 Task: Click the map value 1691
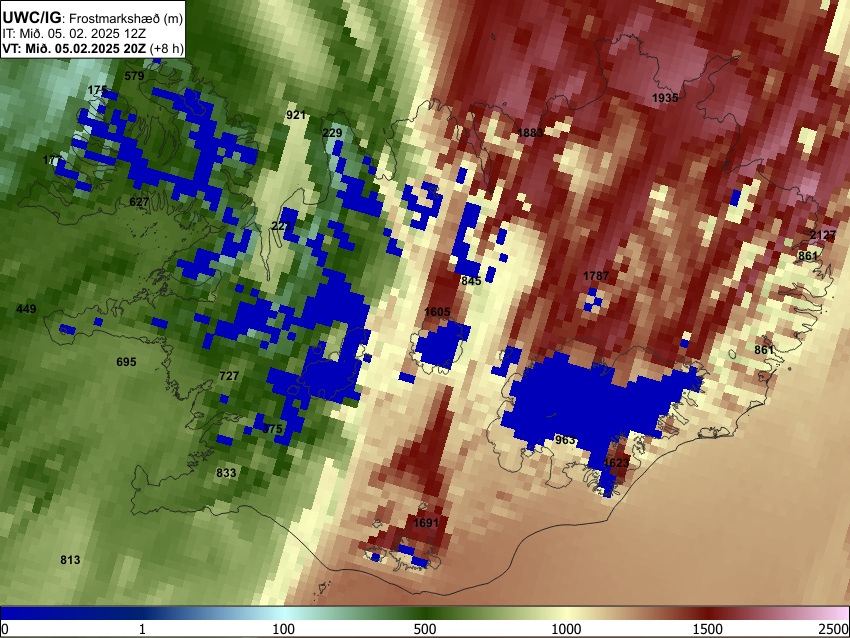(426, 523)
